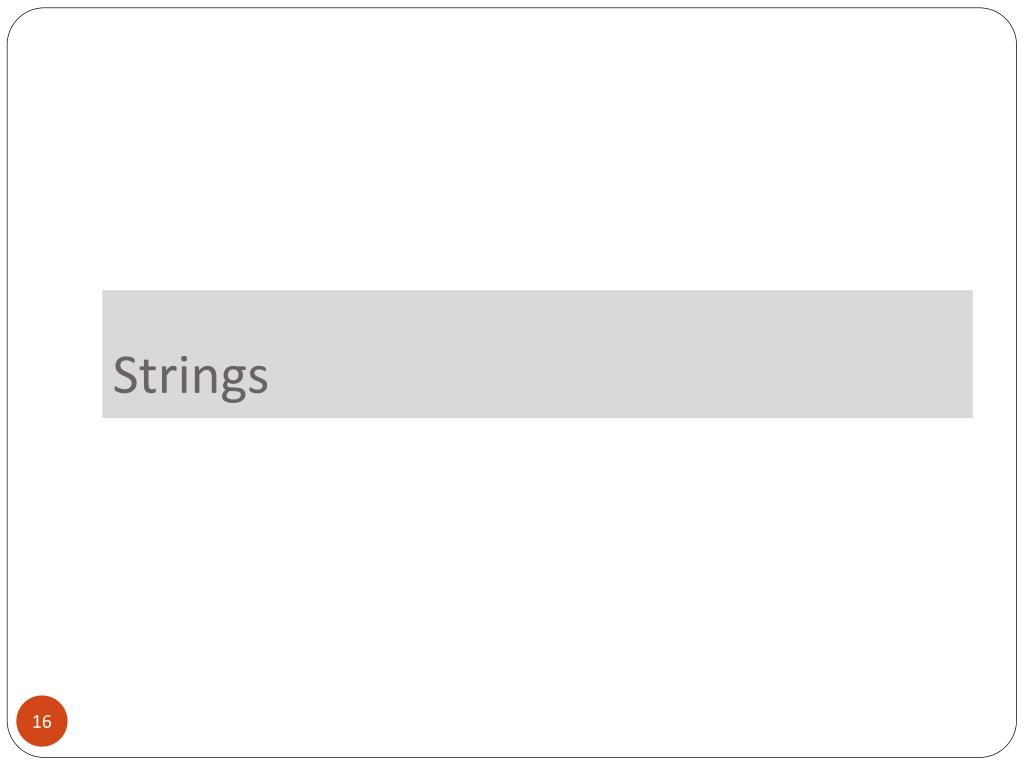The image size is (1024, 768).
Task: Click the left edge of the gray title placeholder
Action: pos(104,354)
